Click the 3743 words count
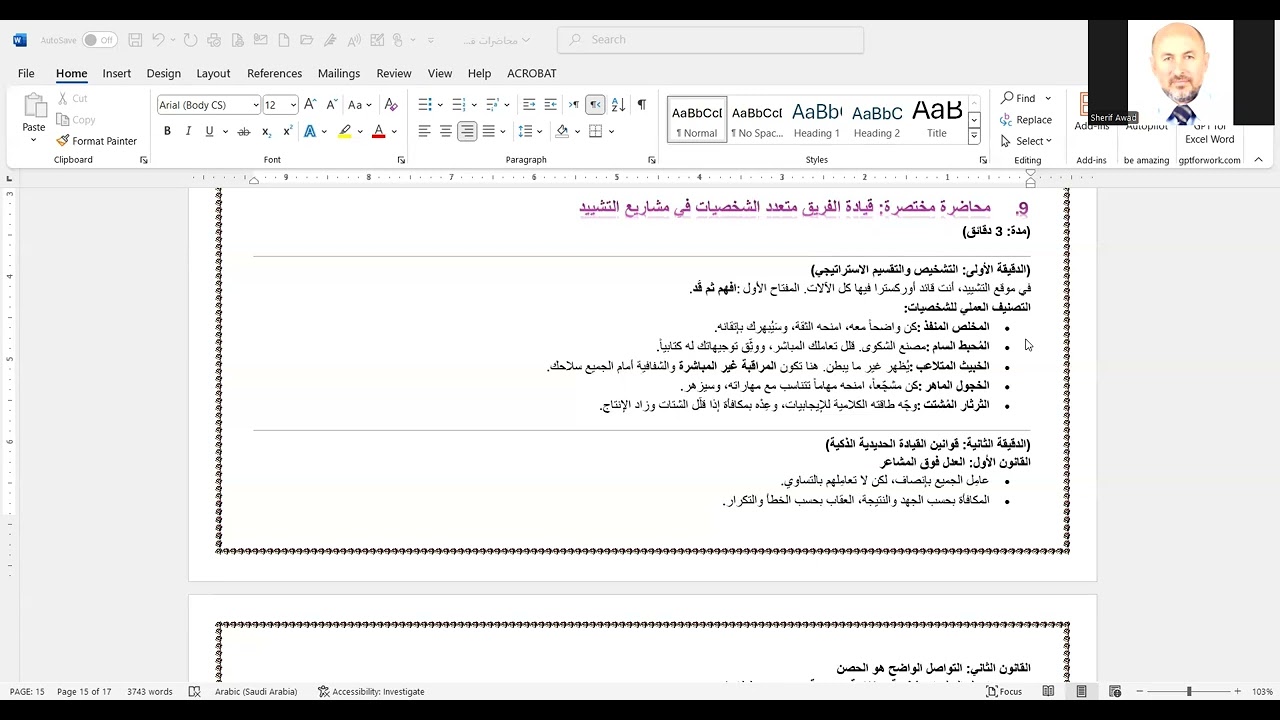Image resolution: width=1280 pixels, height=720 pixels. click(x=150, y=692)
